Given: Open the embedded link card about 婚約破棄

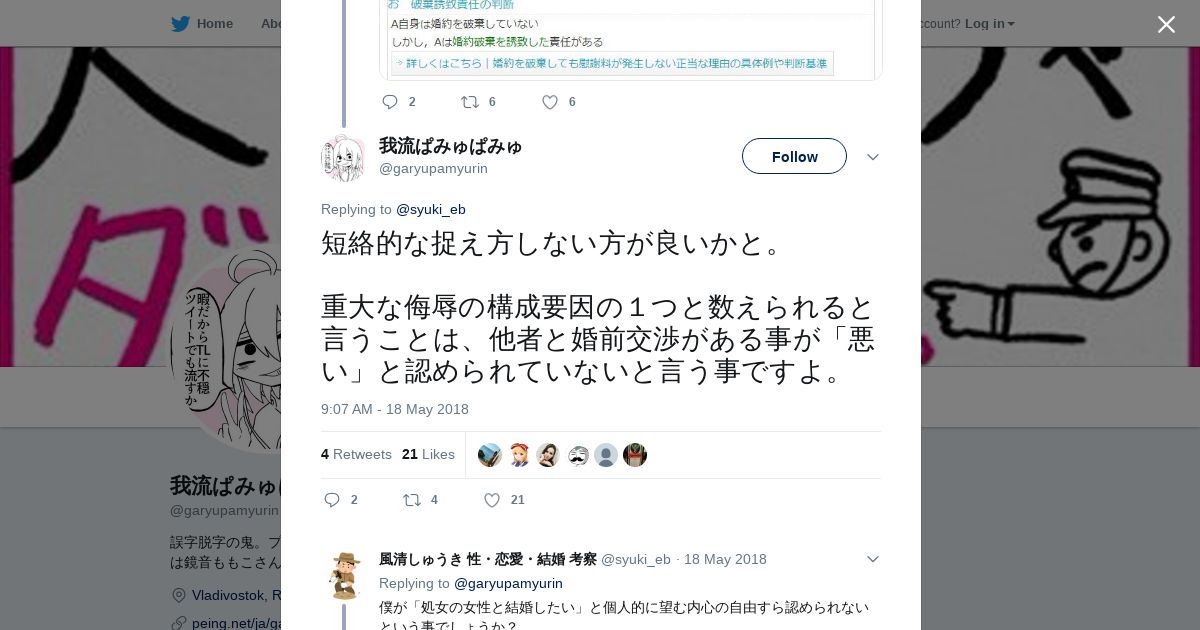Looking at the screenshot, I should pos(631,39).
